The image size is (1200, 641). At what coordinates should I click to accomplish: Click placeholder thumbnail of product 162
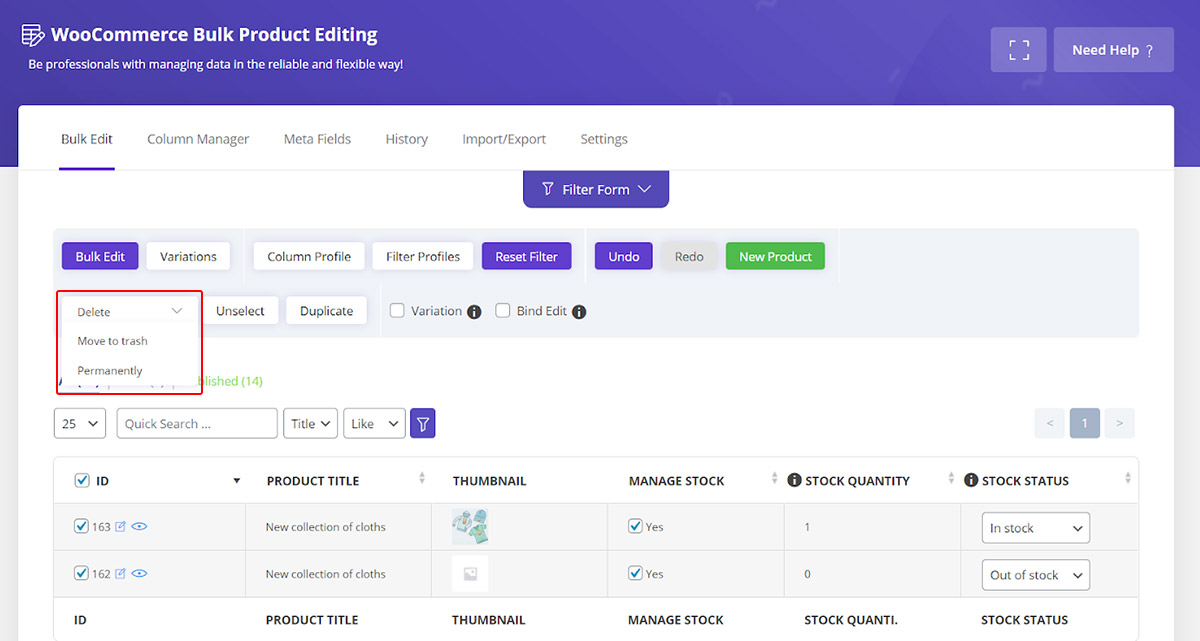tap(470, 574)
